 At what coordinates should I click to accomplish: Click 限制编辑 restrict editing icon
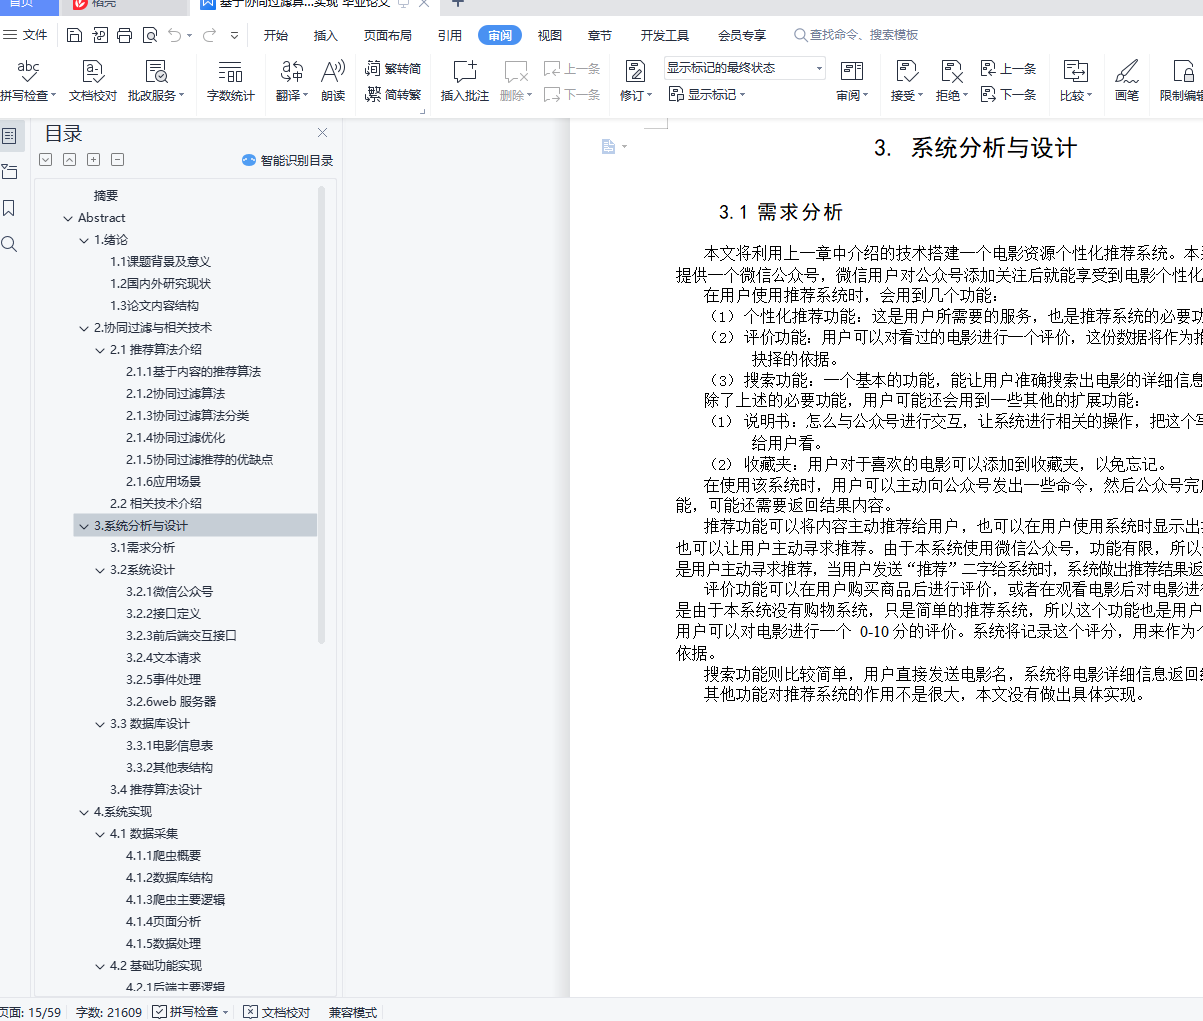(x=1182, y=81)
